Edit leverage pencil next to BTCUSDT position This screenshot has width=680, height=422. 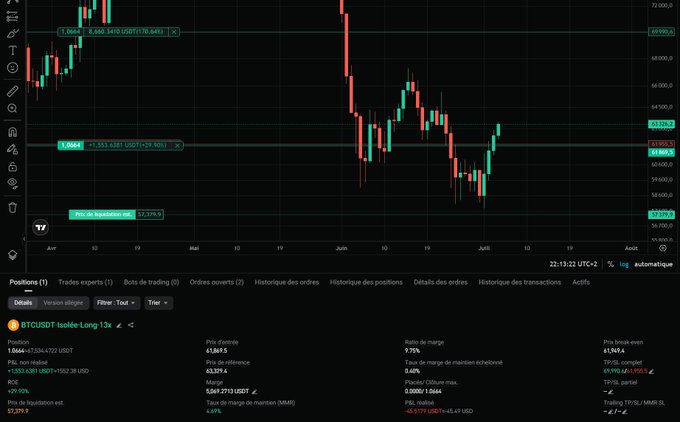click(119, 325)
